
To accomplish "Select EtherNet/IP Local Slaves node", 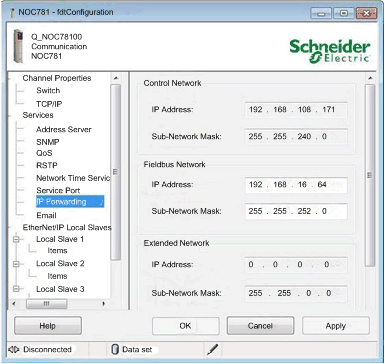I will point(67,227).
